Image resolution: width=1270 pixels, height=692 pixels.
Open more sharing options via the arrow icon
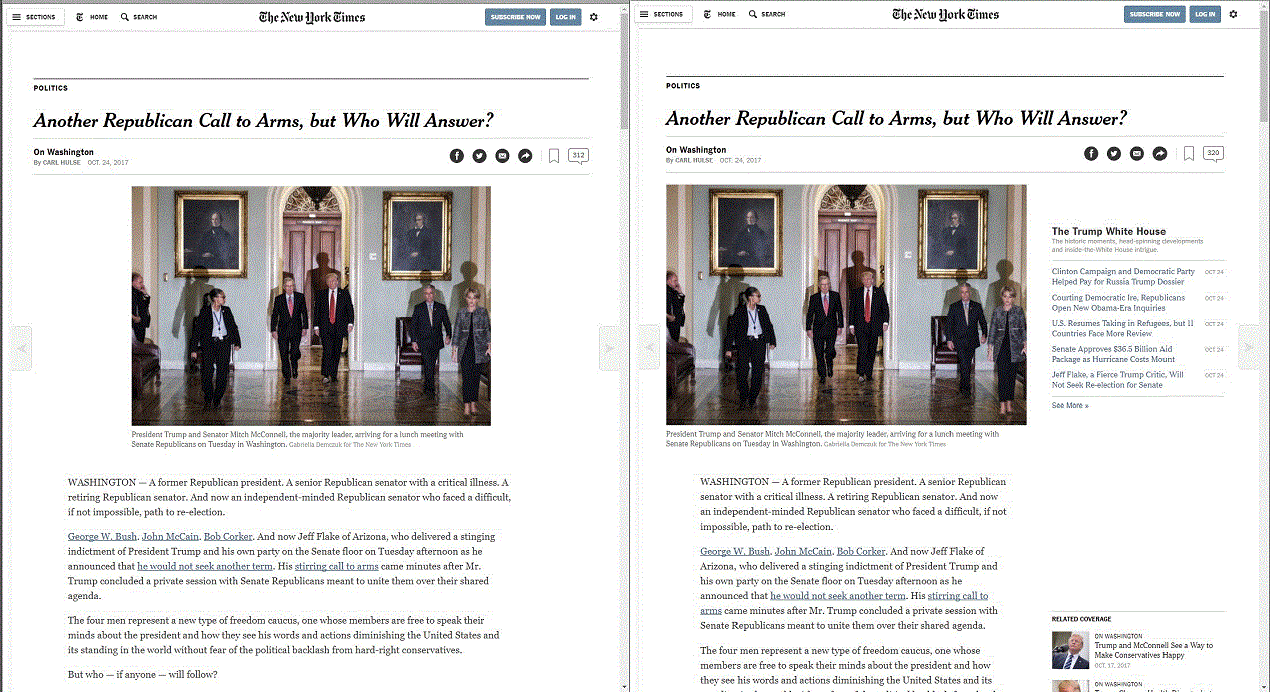[524, 155]
